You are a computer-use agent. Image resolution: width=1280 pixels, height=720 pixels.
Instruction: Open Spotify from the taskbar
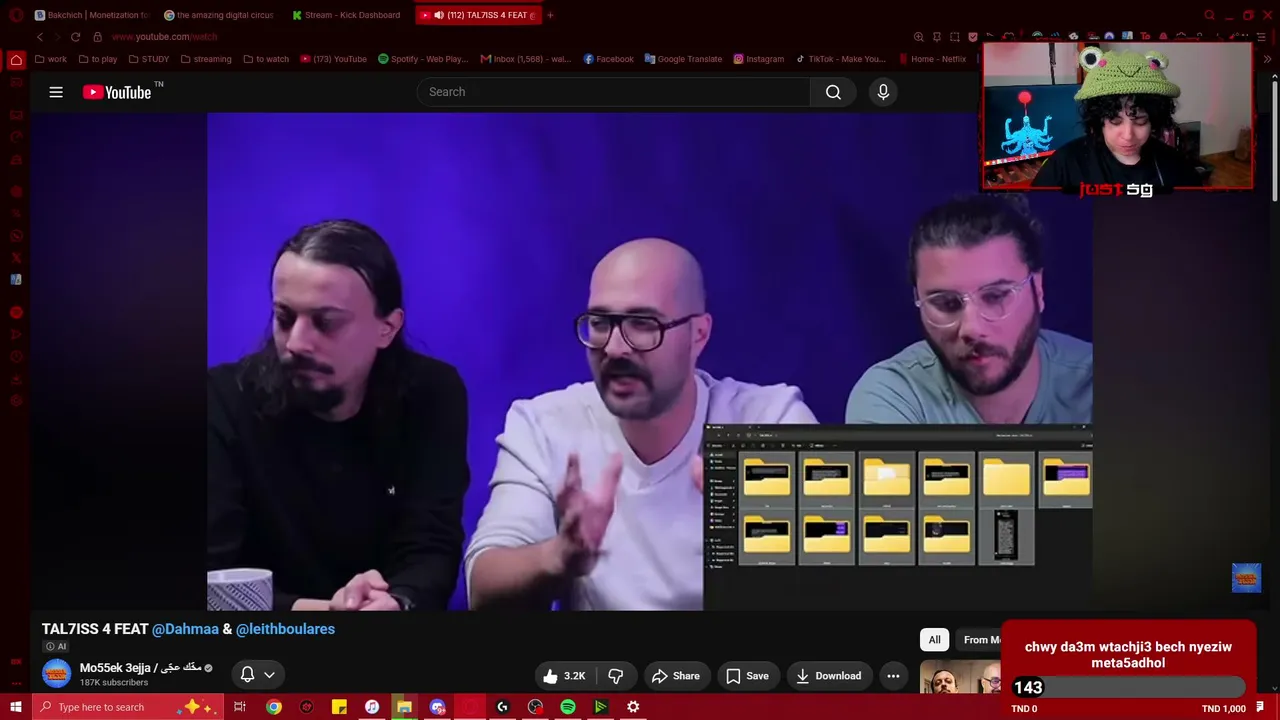[x=568, y=707]
